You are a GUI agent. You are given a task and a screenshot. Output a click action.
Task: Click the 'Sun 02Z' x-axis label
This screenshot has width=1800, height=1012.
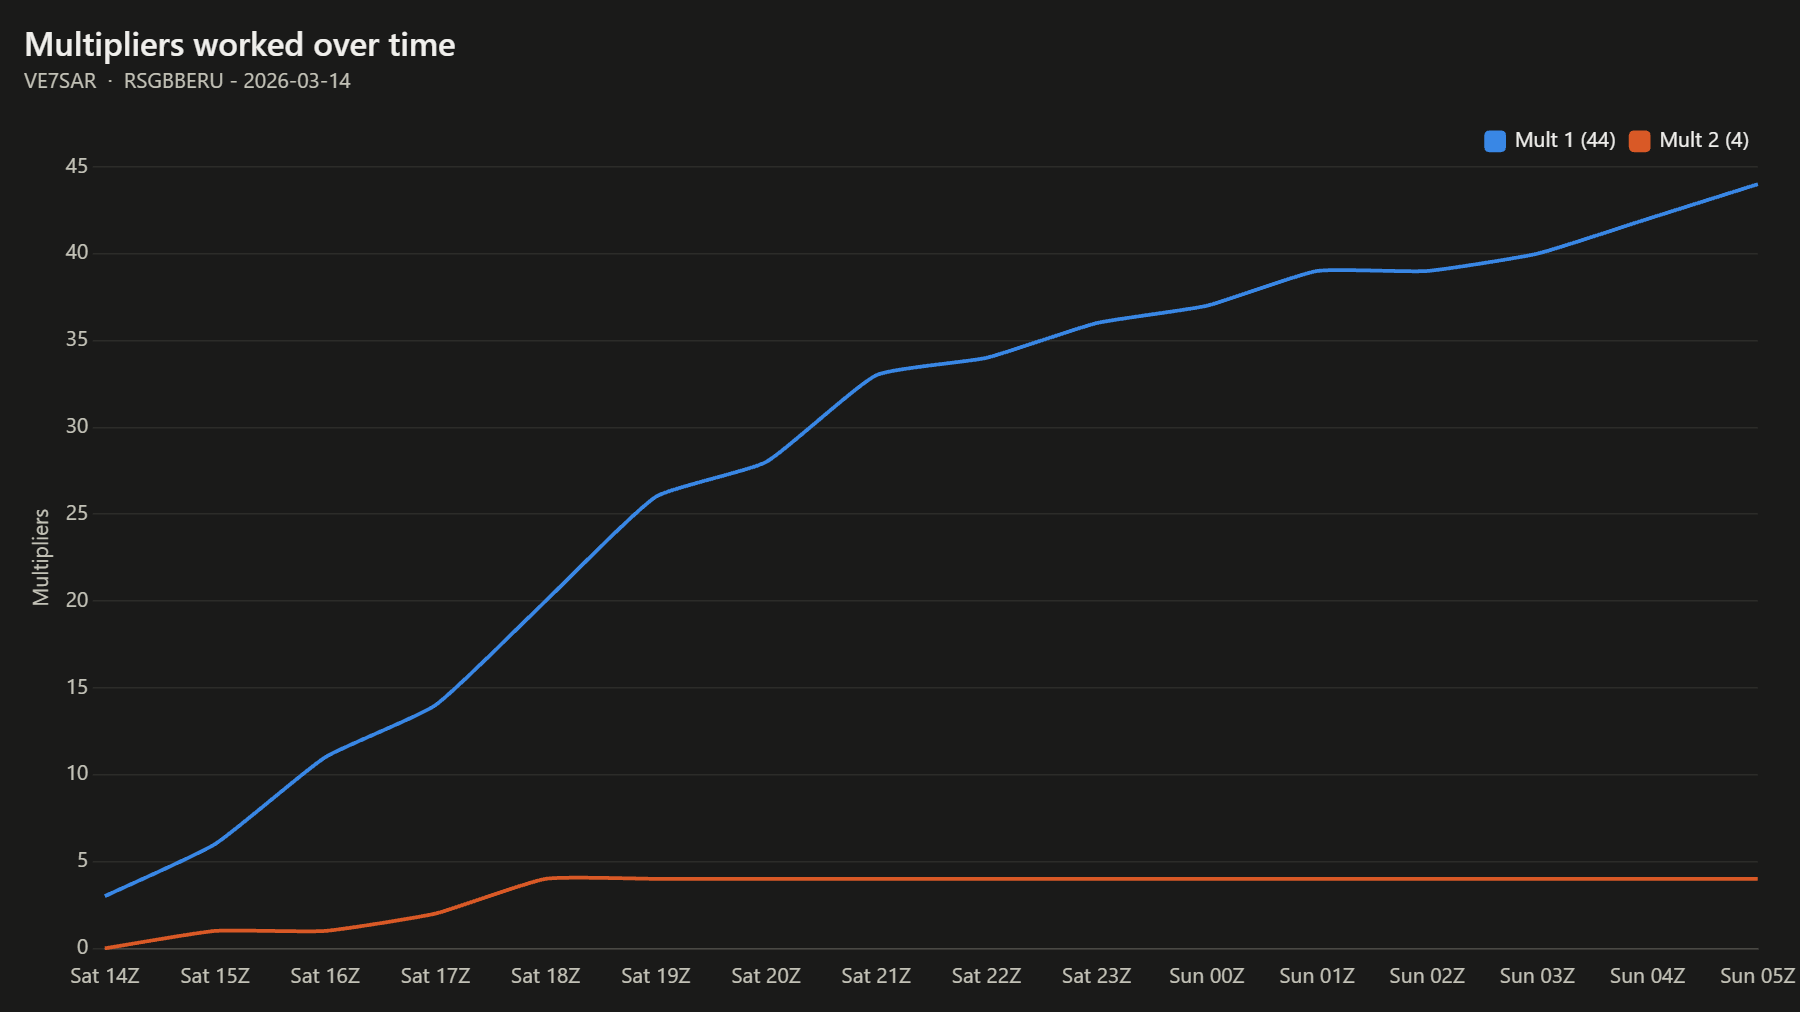pyautogui.click(x=1427, y=976)
